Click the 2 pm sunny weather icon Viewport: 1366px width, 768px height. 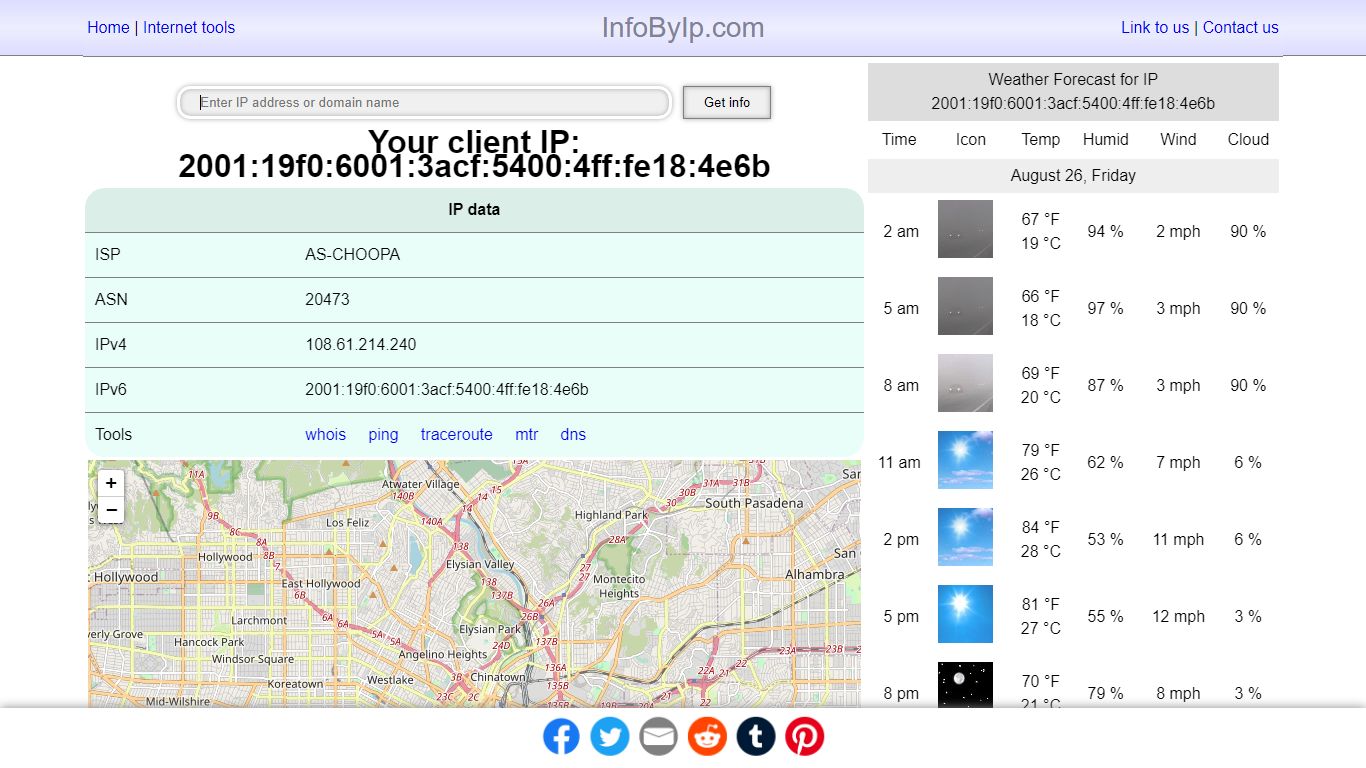(x=965, y=537)
